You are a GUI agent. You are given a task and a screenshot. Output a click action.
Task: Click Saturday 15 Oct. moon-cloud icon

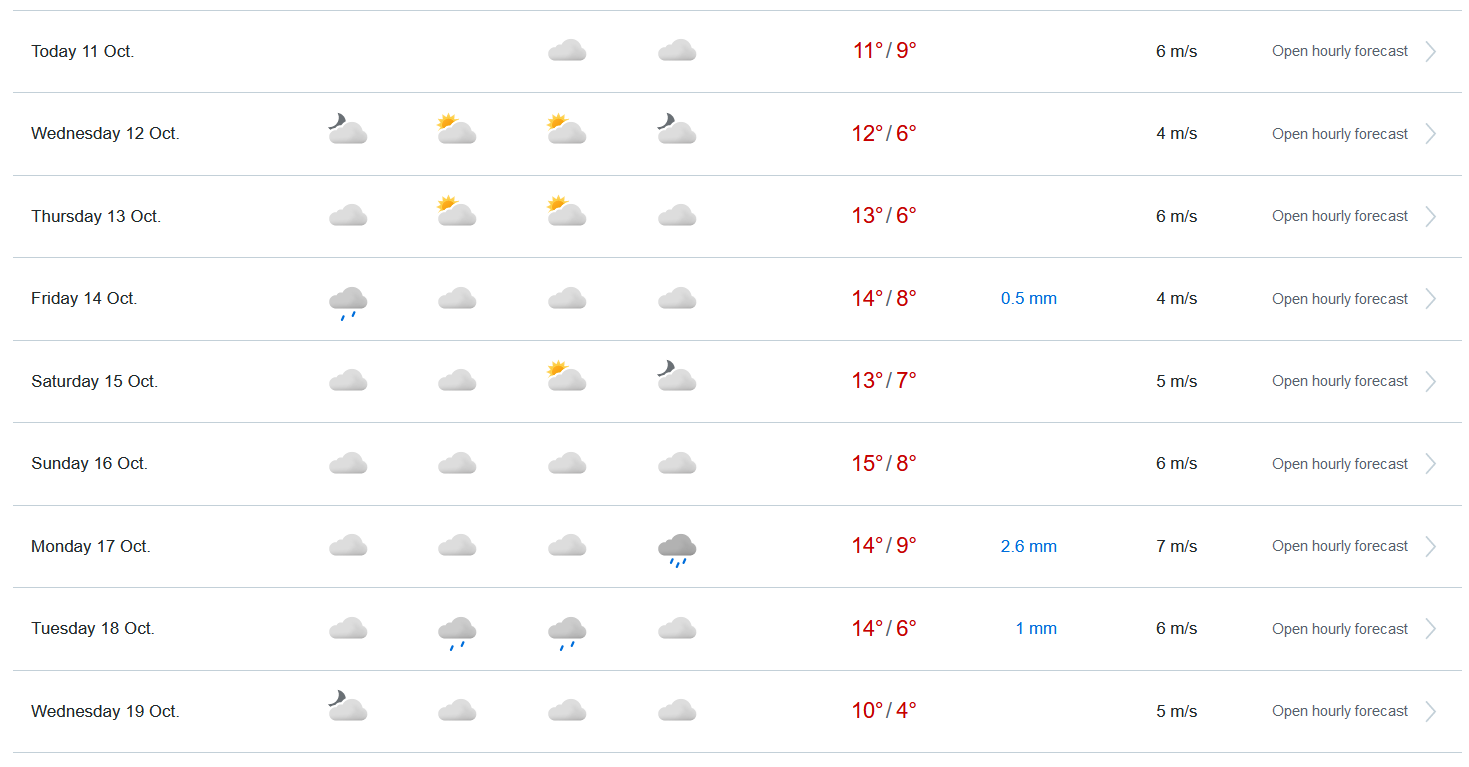tap(677, 377)
